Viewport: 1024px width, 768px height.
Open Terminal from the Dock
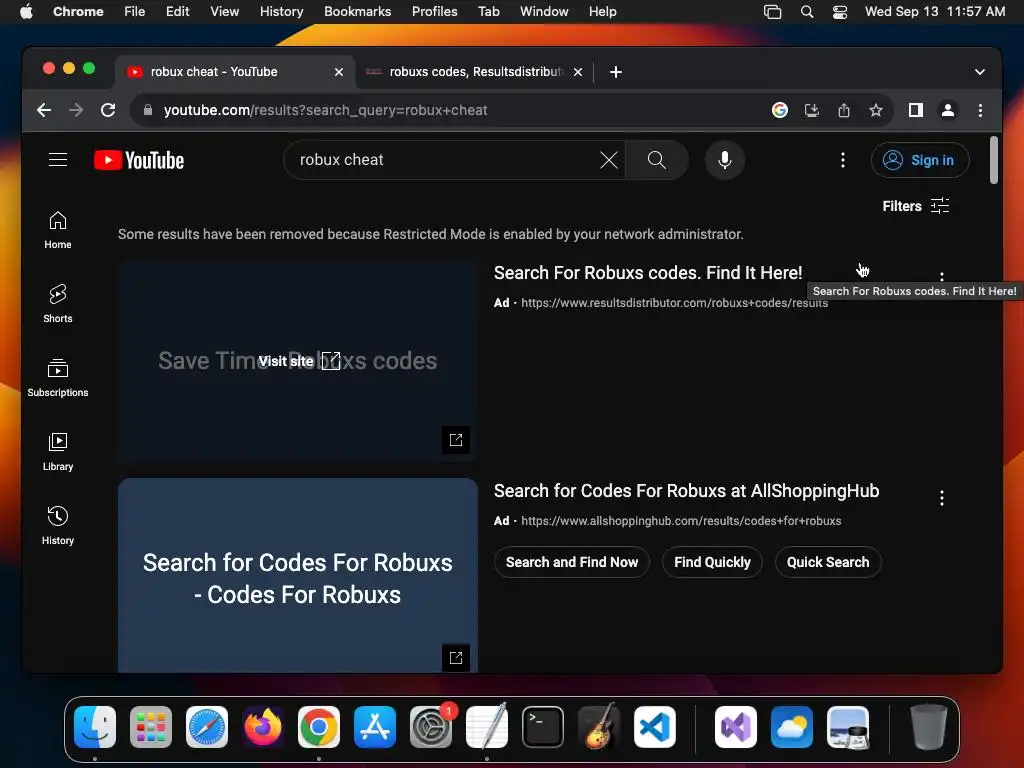click(543, 727)
